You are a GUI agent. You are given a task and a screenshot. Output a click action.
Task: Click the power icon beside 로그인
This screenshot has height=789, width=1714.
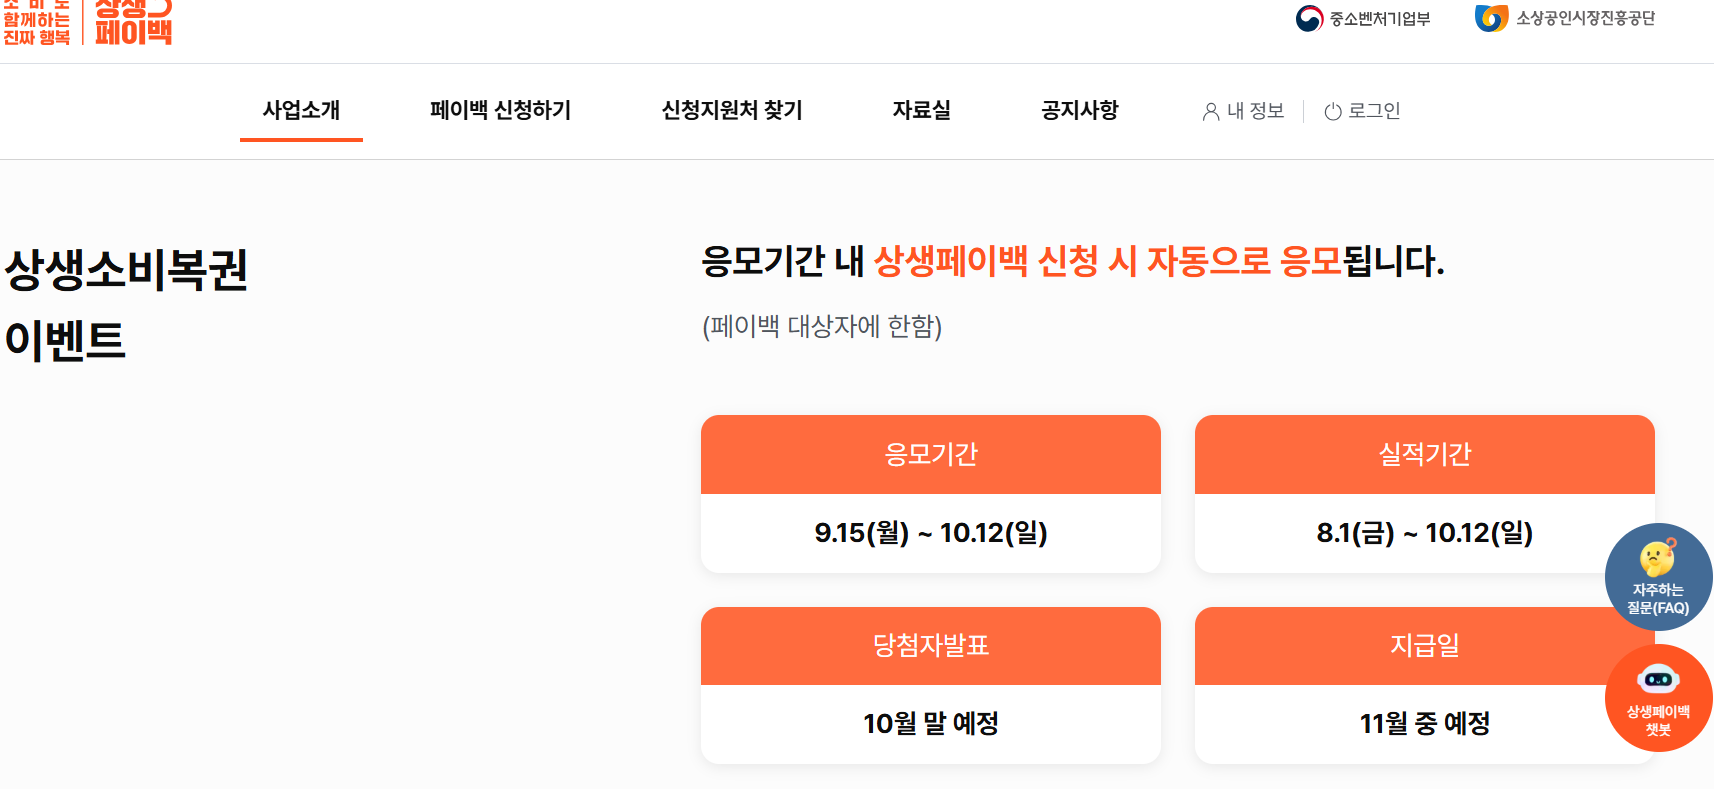pyautogui.click(x=1331, y=112)
